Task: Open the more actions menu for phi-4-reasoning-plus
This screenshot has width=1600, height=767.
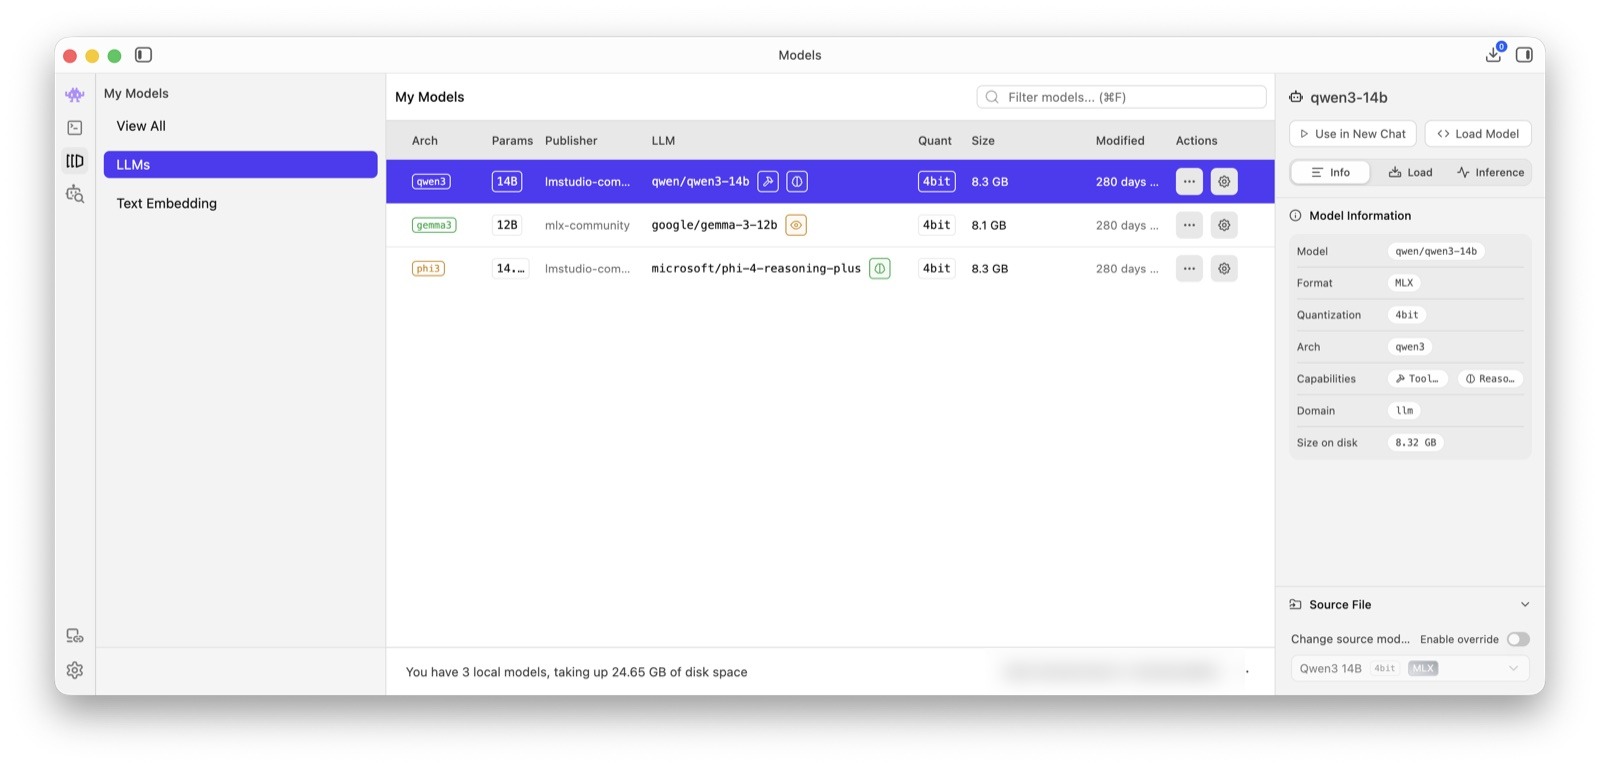Action: click(1189, 268)
